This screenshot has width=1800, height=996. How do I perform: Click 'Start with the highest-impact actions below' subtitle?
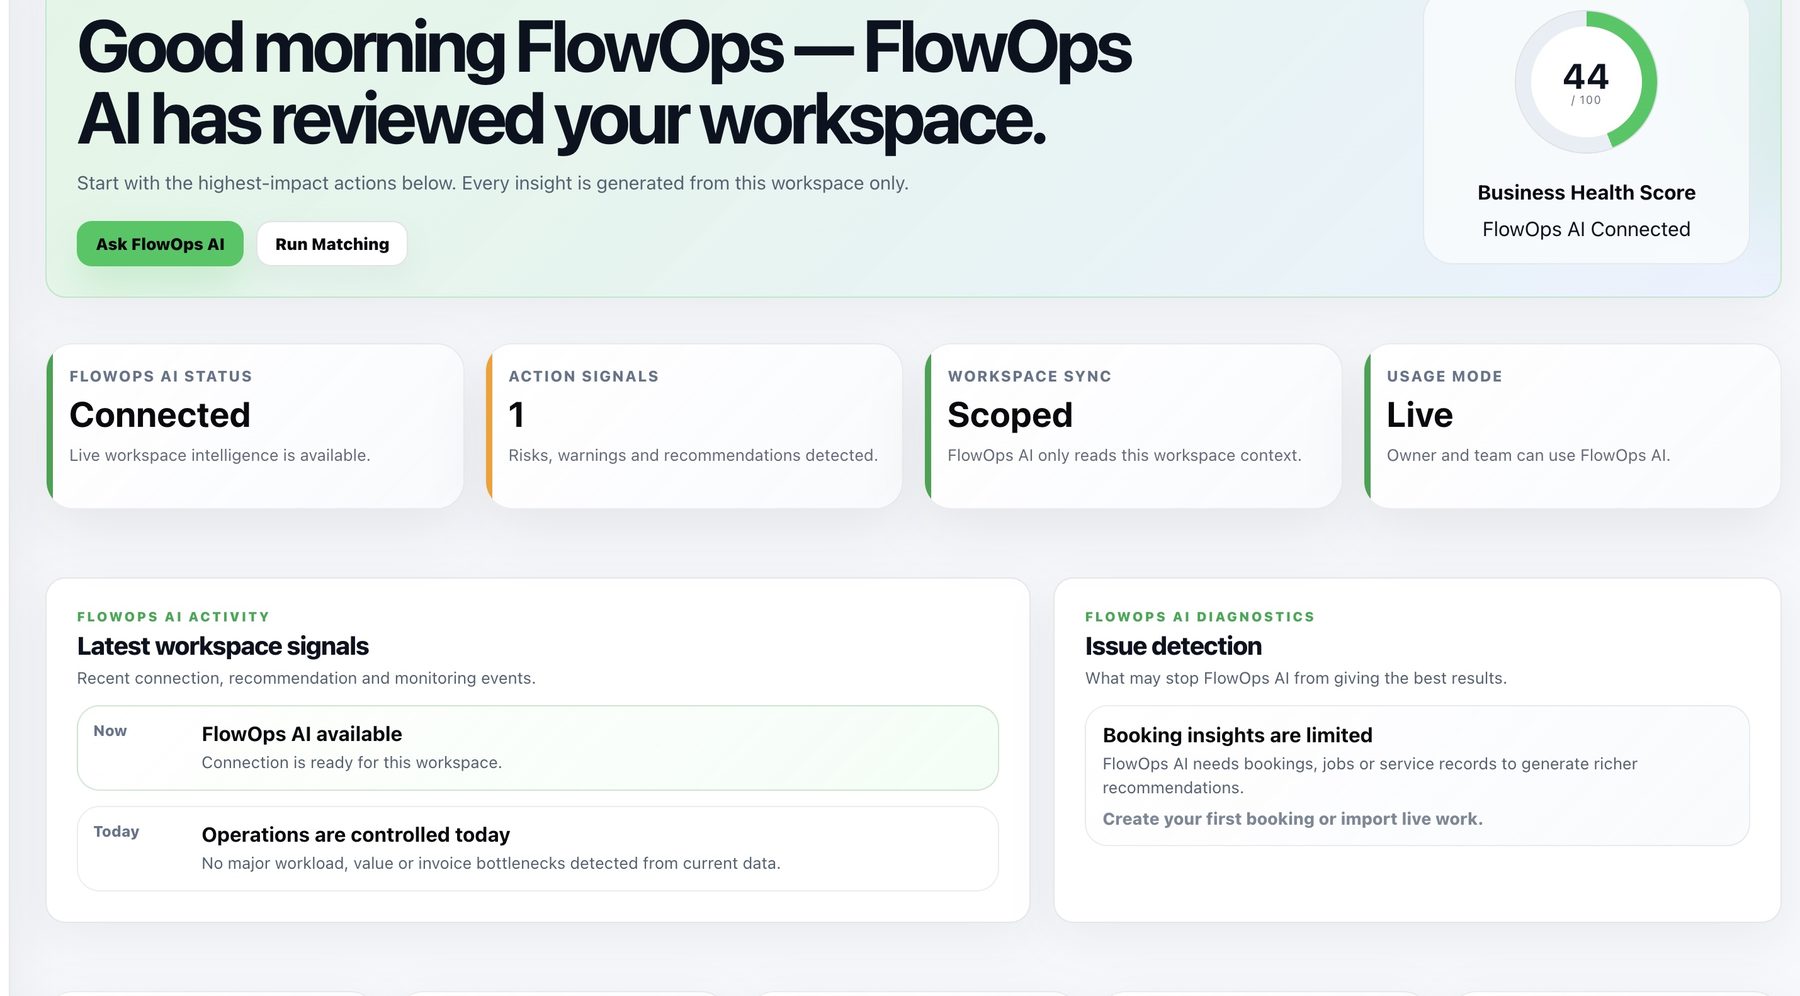tap(493, 183)
